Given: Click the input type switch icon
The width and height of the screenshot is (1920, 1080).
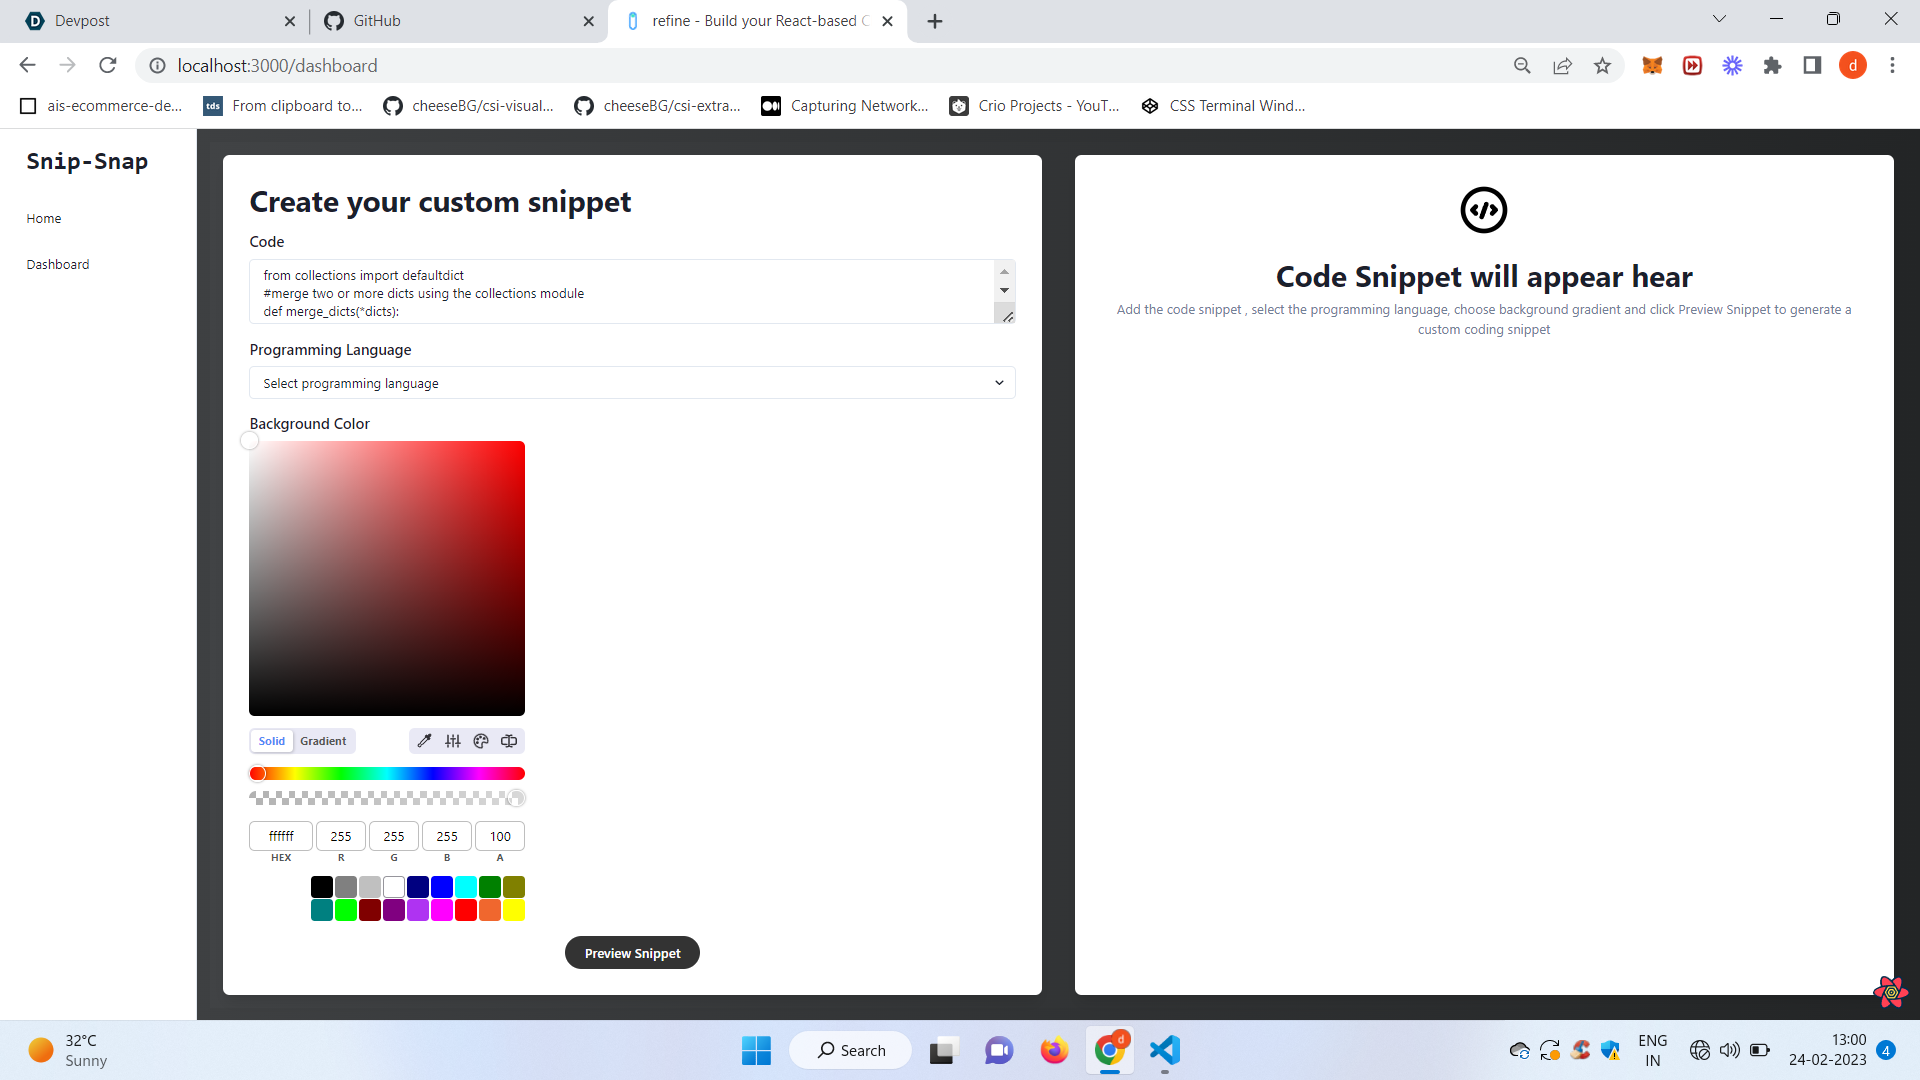Looking at the screenshot, I should point(509,741).
